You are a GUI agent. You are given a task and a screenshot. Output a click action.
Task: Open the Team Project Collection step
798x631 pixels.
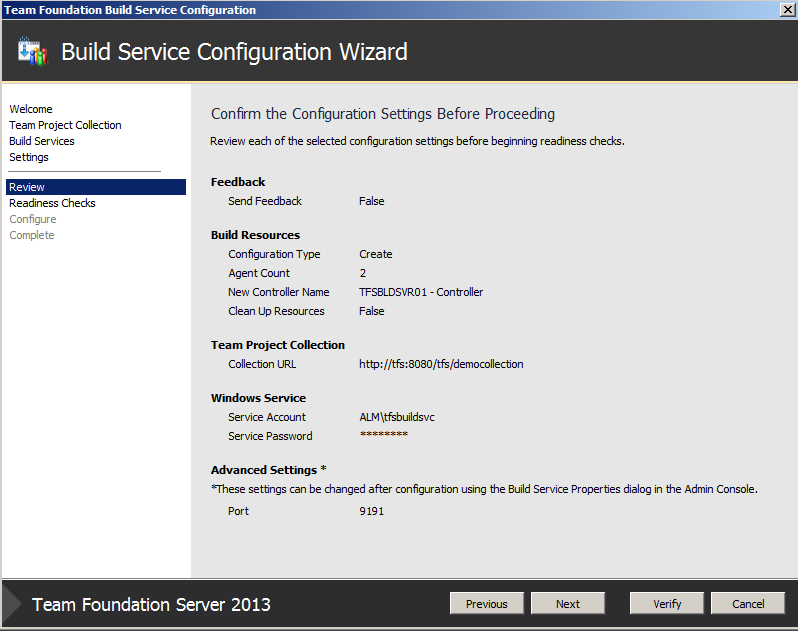(x=65, y=125)
